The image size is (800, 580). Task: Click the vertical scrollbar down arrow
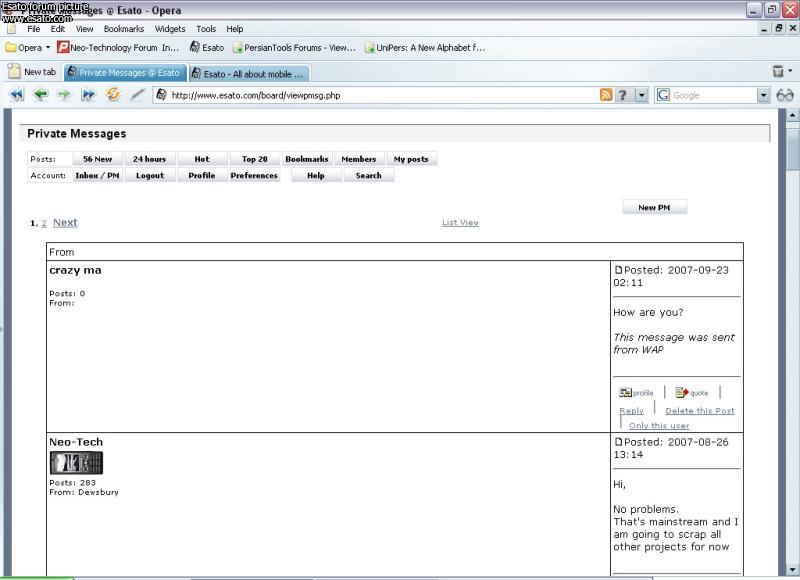coord(792,569)
